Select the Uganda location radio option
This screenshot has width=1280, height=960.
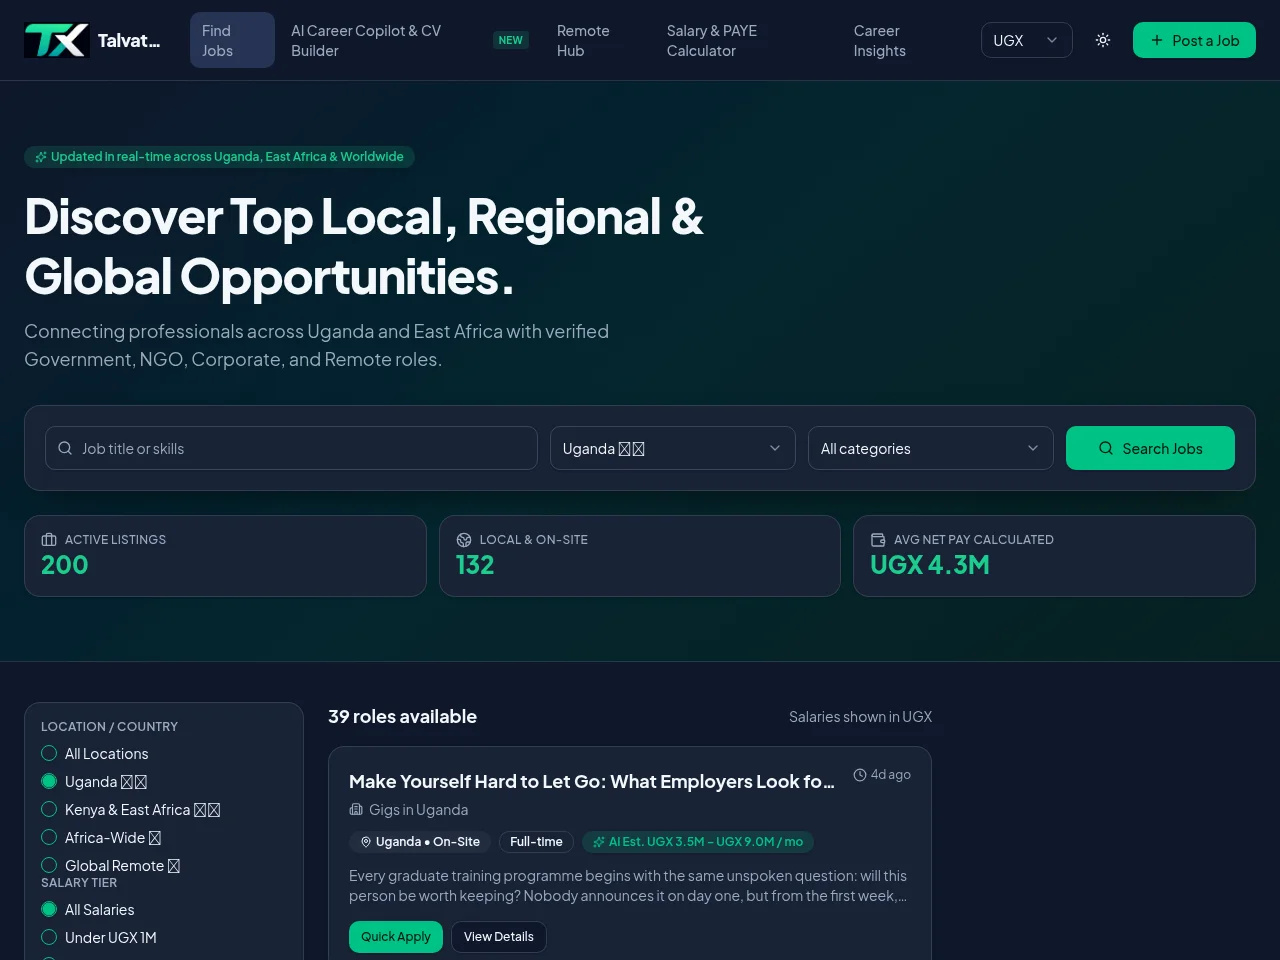tap(49, 781)
